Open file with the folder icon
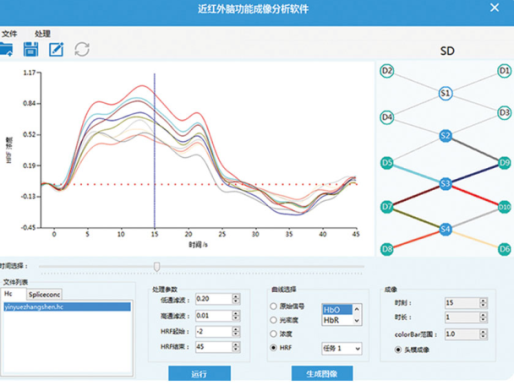This screenshot has height=385, width=514. pyautogui.click(x=6, y=49)
